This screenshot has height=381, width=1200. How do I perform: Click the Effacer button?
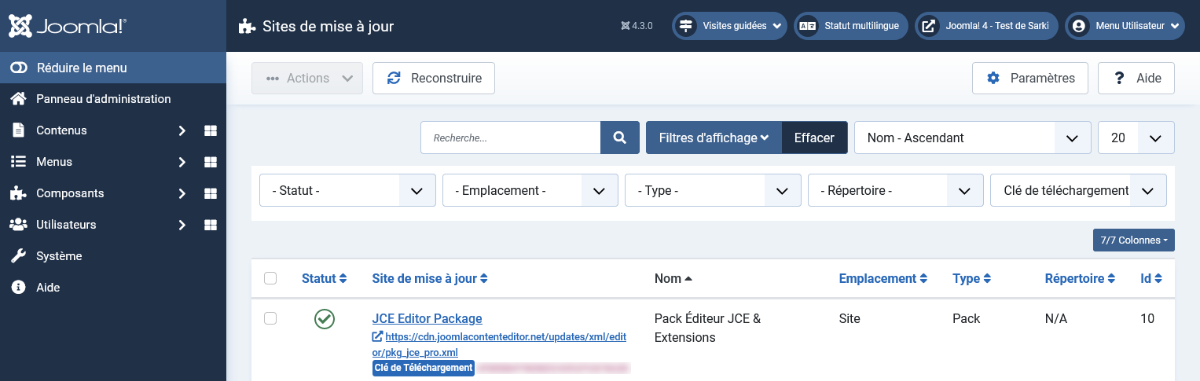[814, 138]
